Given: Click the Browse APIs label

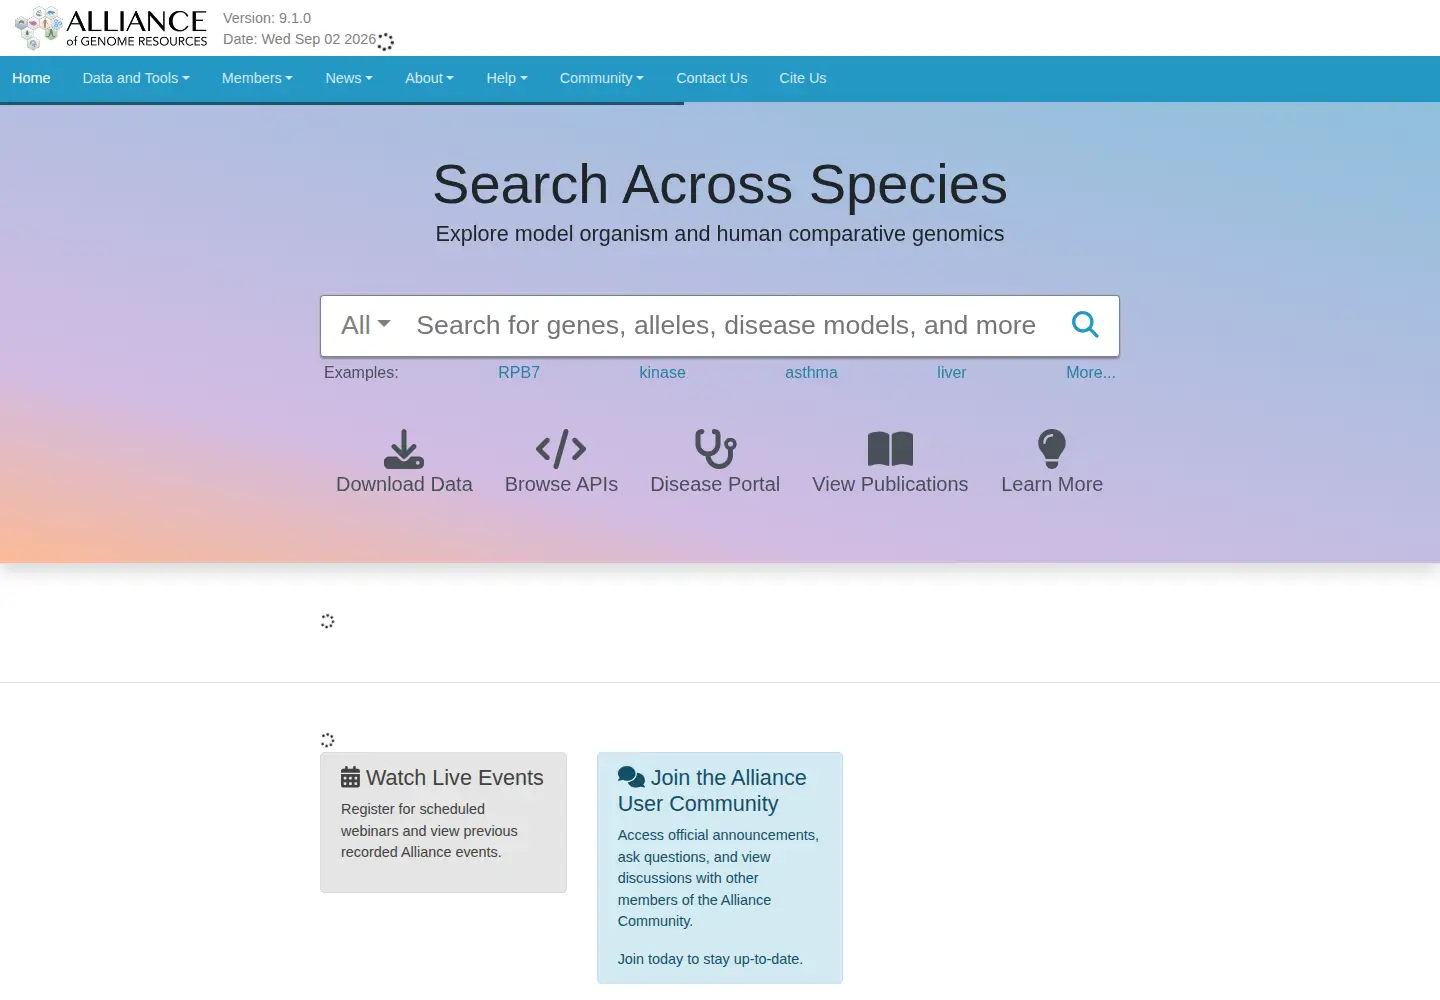Looking at the screenshot, I should 561,484.
